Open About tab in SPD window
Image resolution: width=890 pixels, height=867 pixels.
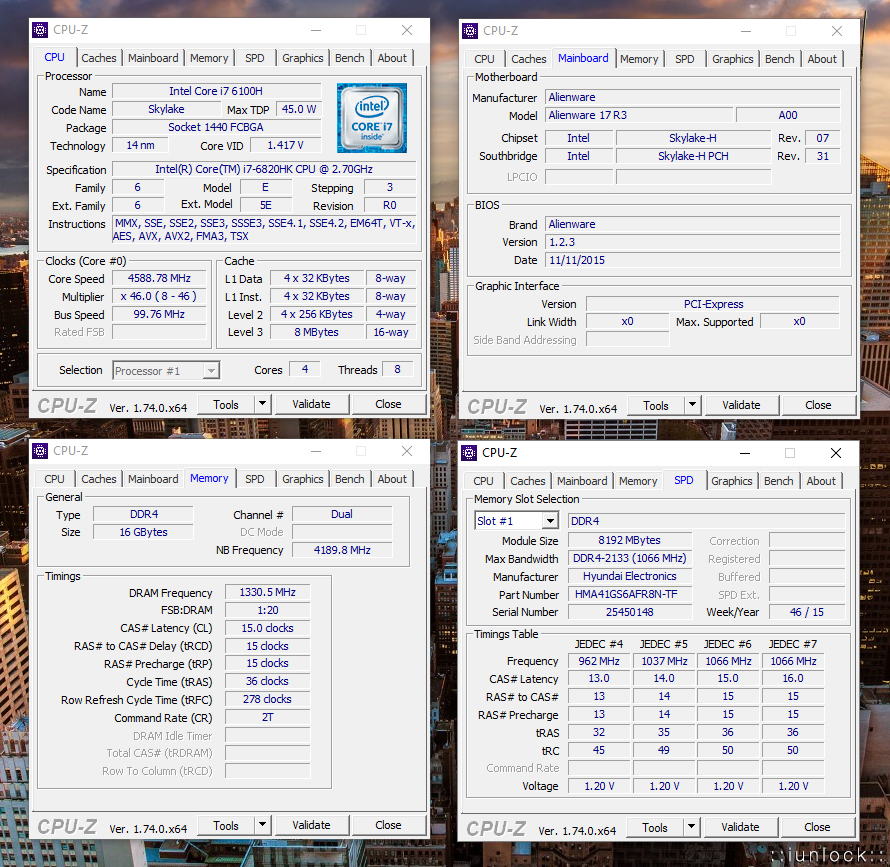tap(821, 481)
